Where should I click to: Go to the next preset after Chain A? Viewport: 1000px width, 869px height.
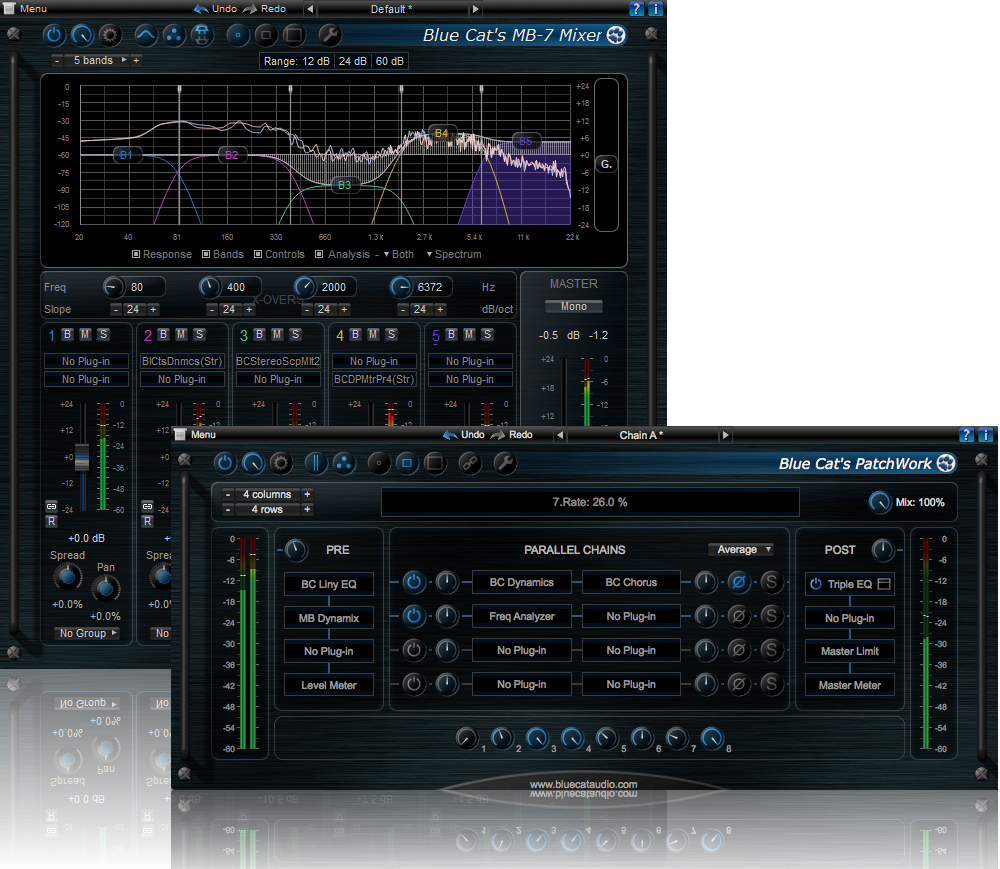point(725,435)
